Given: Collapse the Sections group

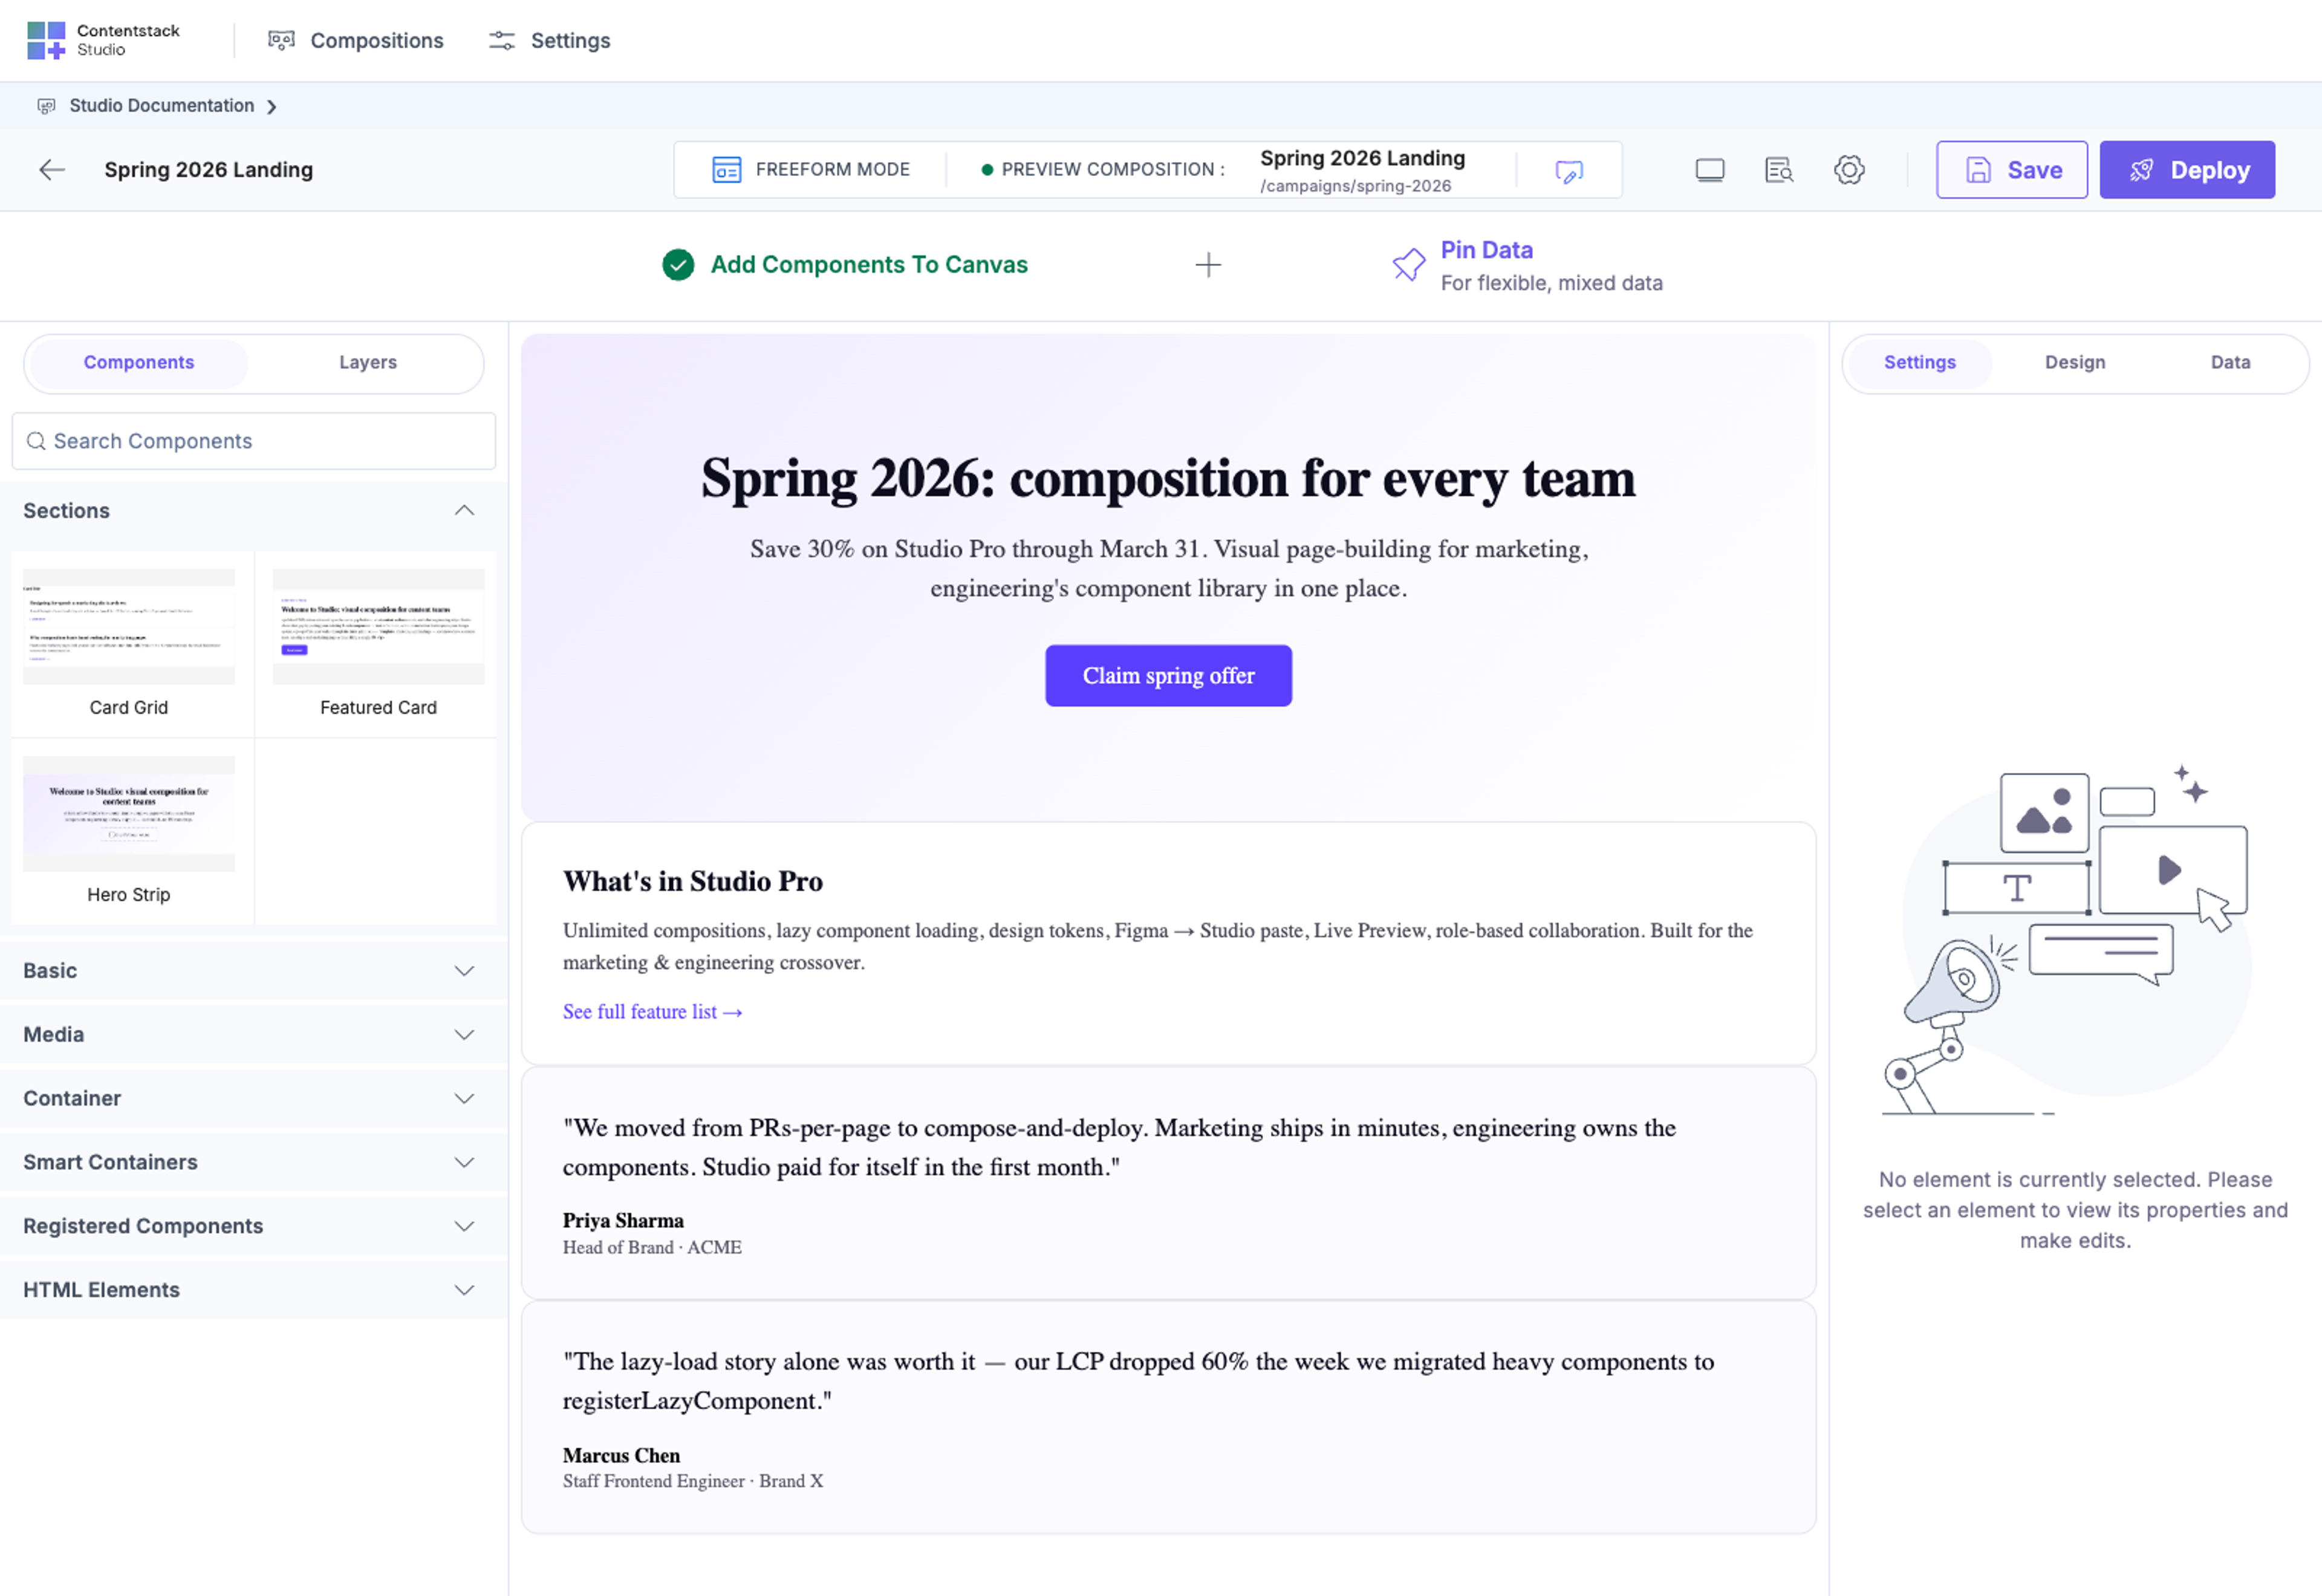Looking at the screenshot, I should (x=464, y=511).
